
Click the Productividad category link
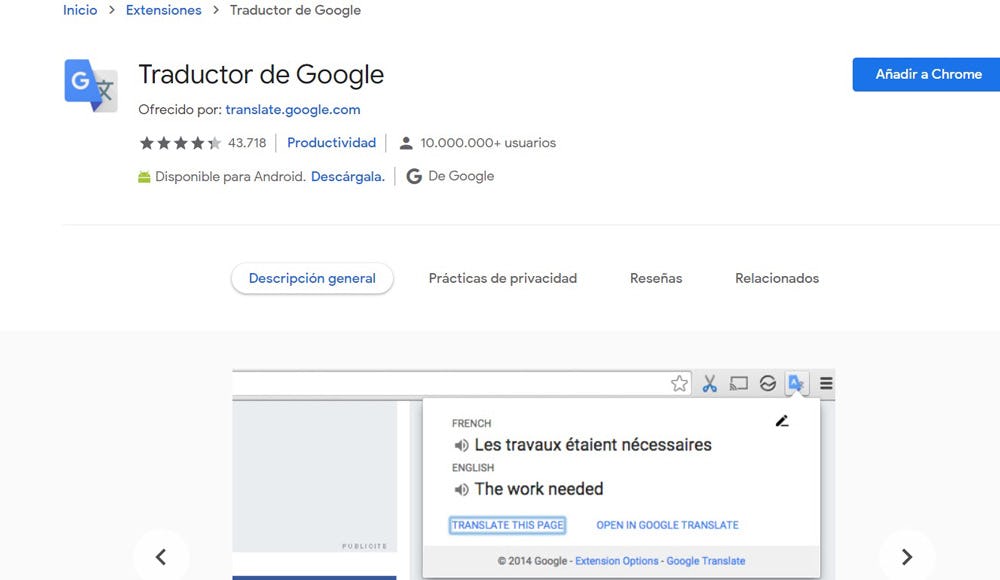(x=331, y=143)
